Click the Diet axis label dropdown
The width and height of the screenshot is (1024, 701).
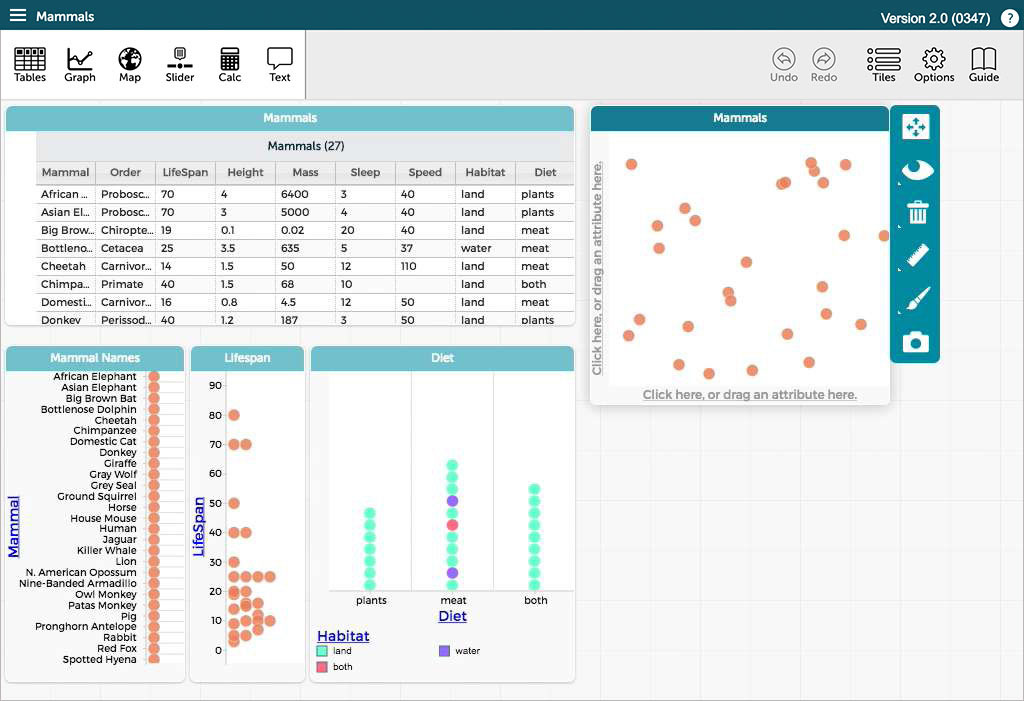pos(452,616)
